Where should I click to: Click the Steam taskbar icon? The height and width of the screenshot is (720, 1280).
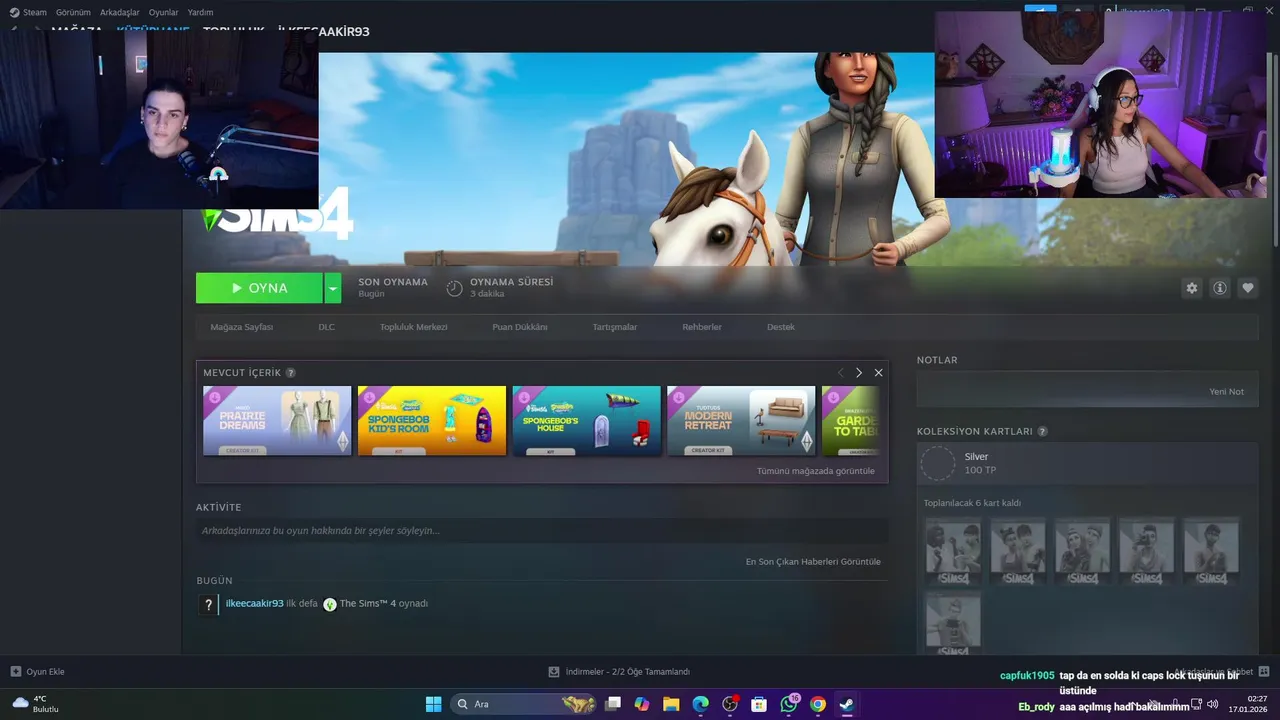(847, 704)
